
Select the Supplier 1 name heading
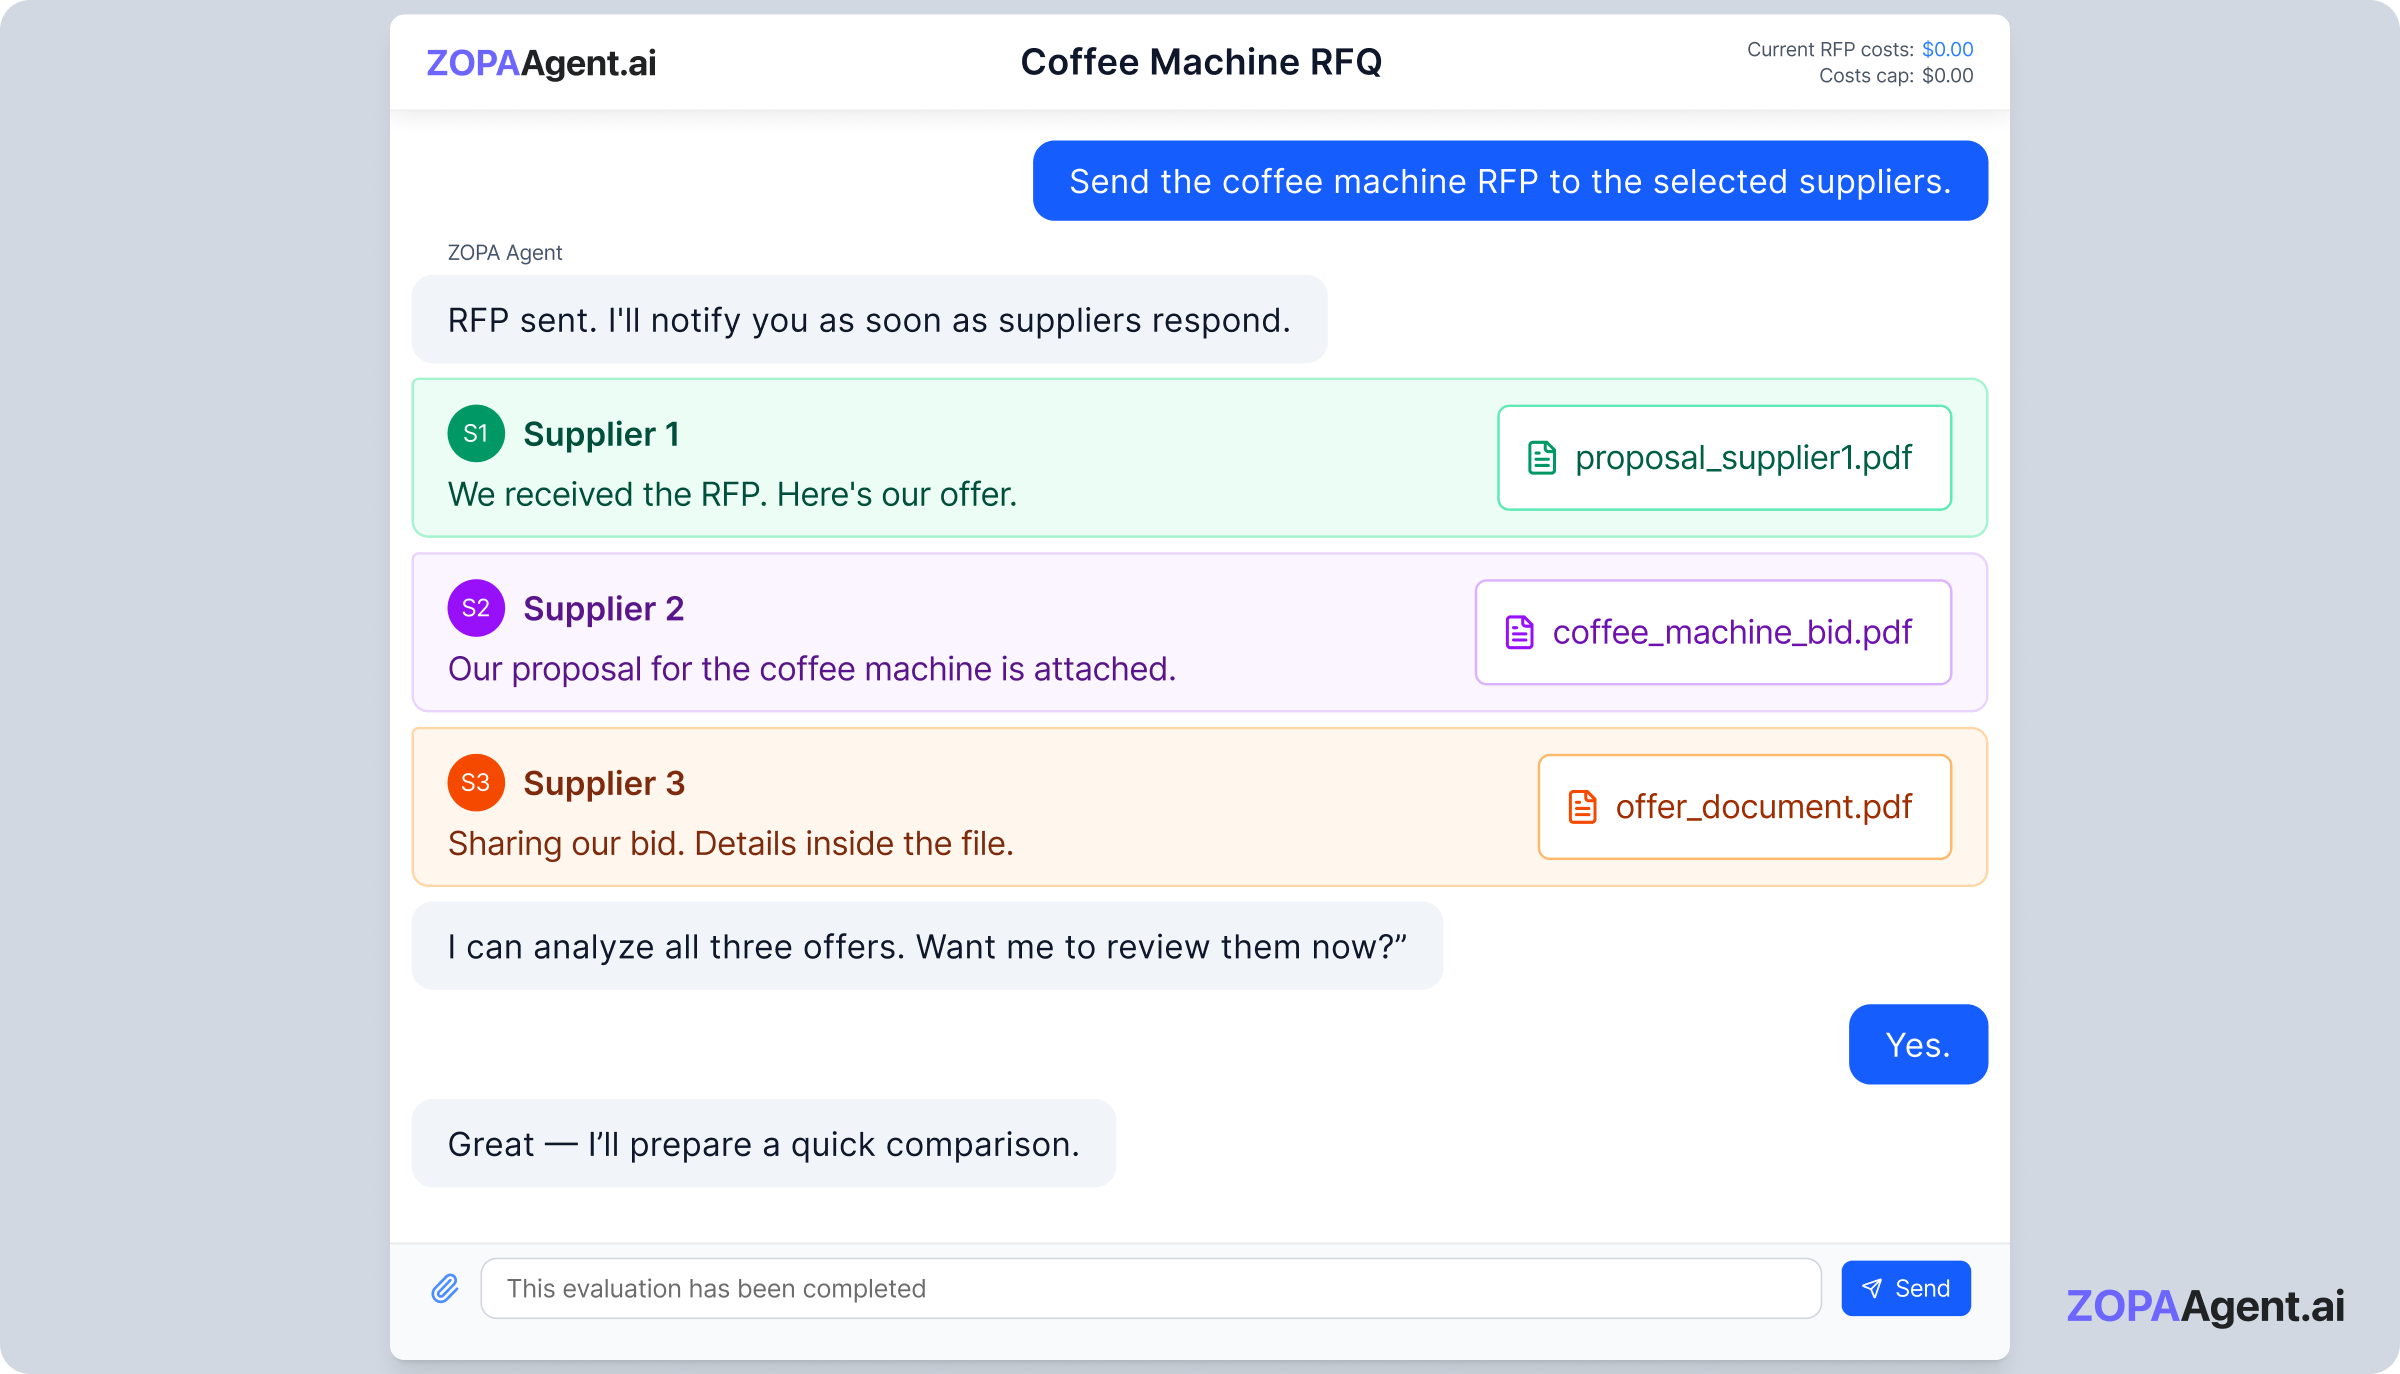pos(601,434)
